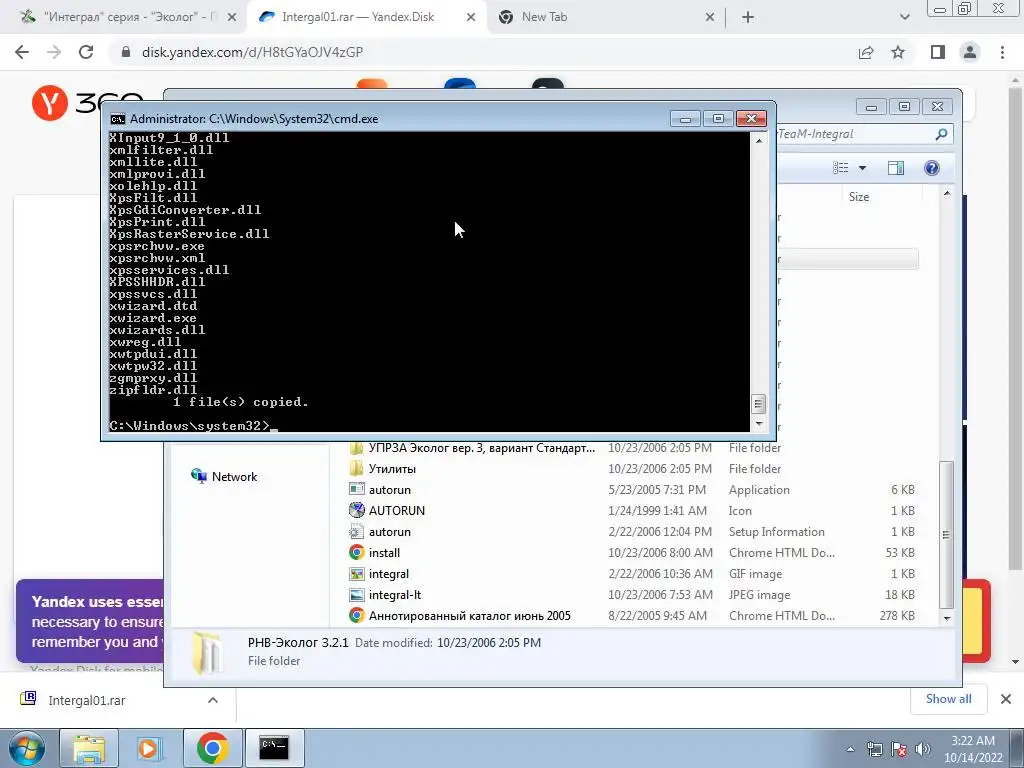Image resolution: width=1024 pixels, height=768 pixels.
Task: Click the cmd window scroll up arrow
Action: click(x=759, y=140)
